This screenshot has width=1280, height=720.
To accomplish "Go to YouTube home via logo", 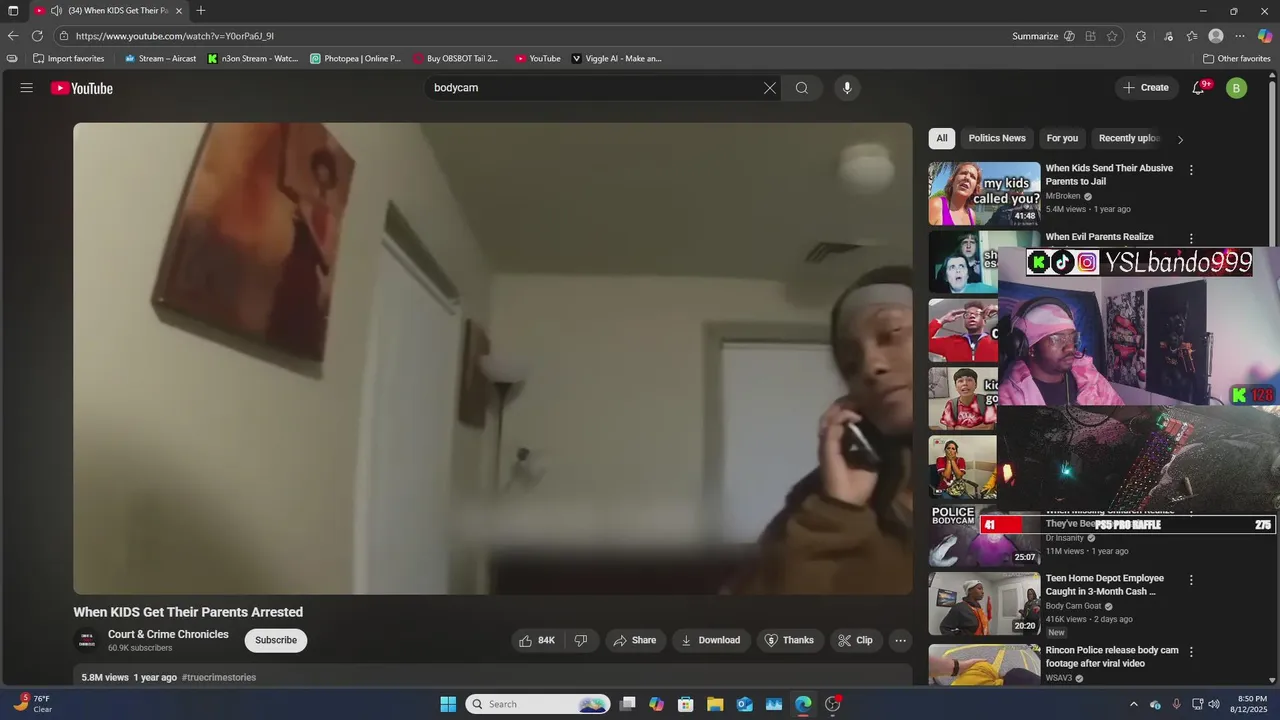I will [x=82, y=88].
